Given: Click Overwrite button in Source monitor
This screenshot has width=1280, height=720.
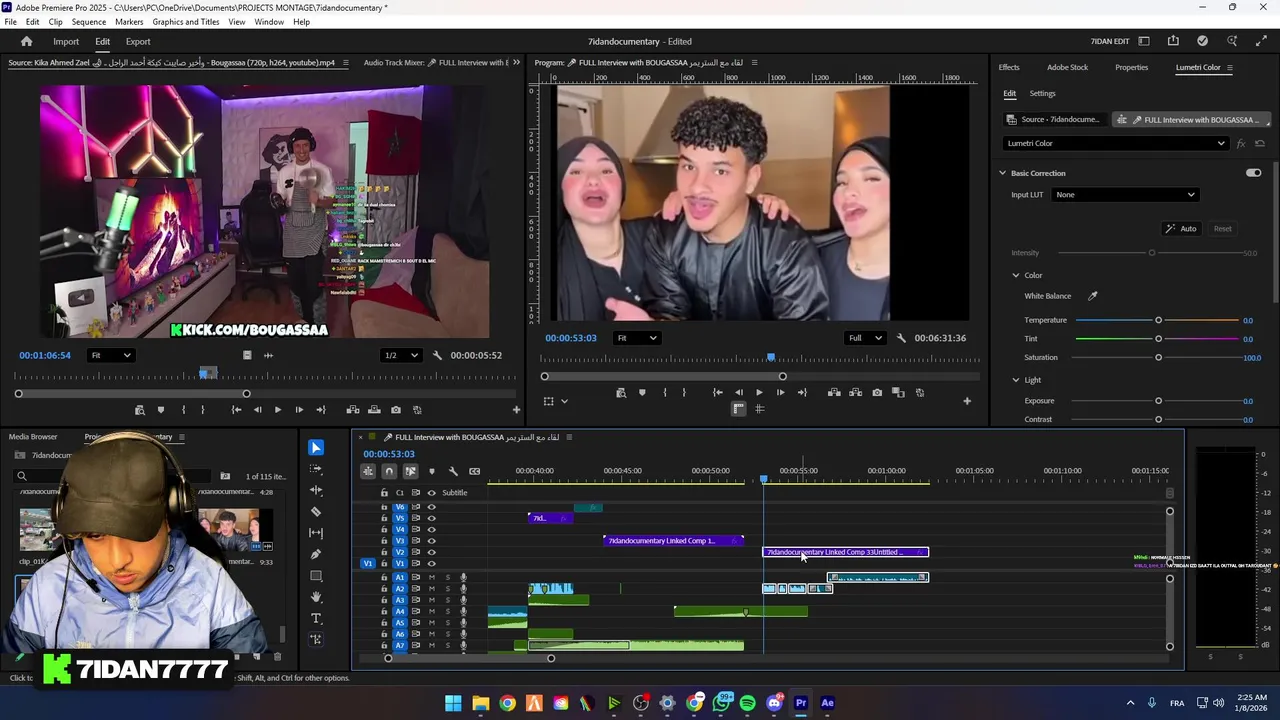Looking at the screenshot, I should [x=375, y=409].
